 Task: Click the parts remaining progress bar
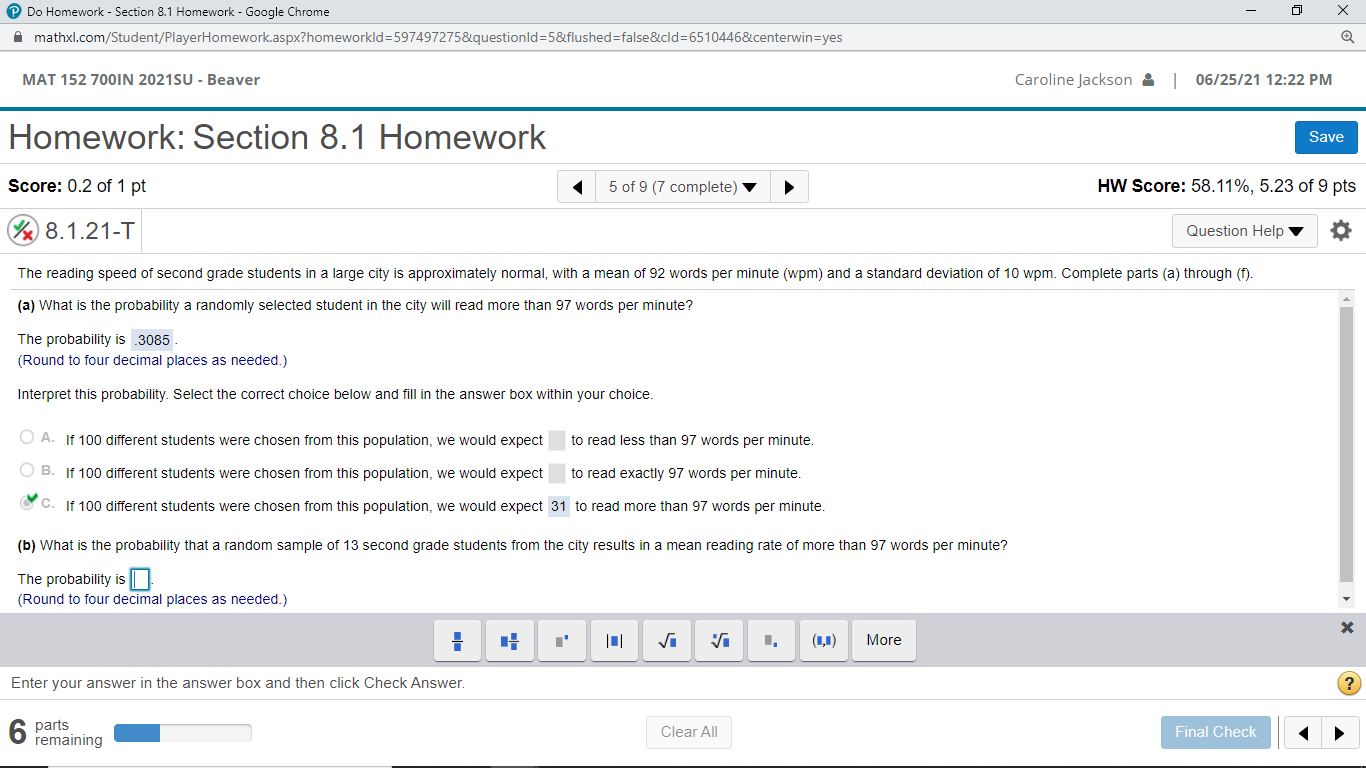183,733
